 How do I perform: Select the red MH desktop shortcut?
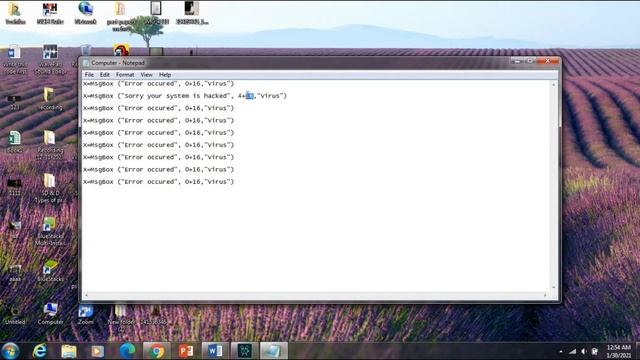click(50, 13)
